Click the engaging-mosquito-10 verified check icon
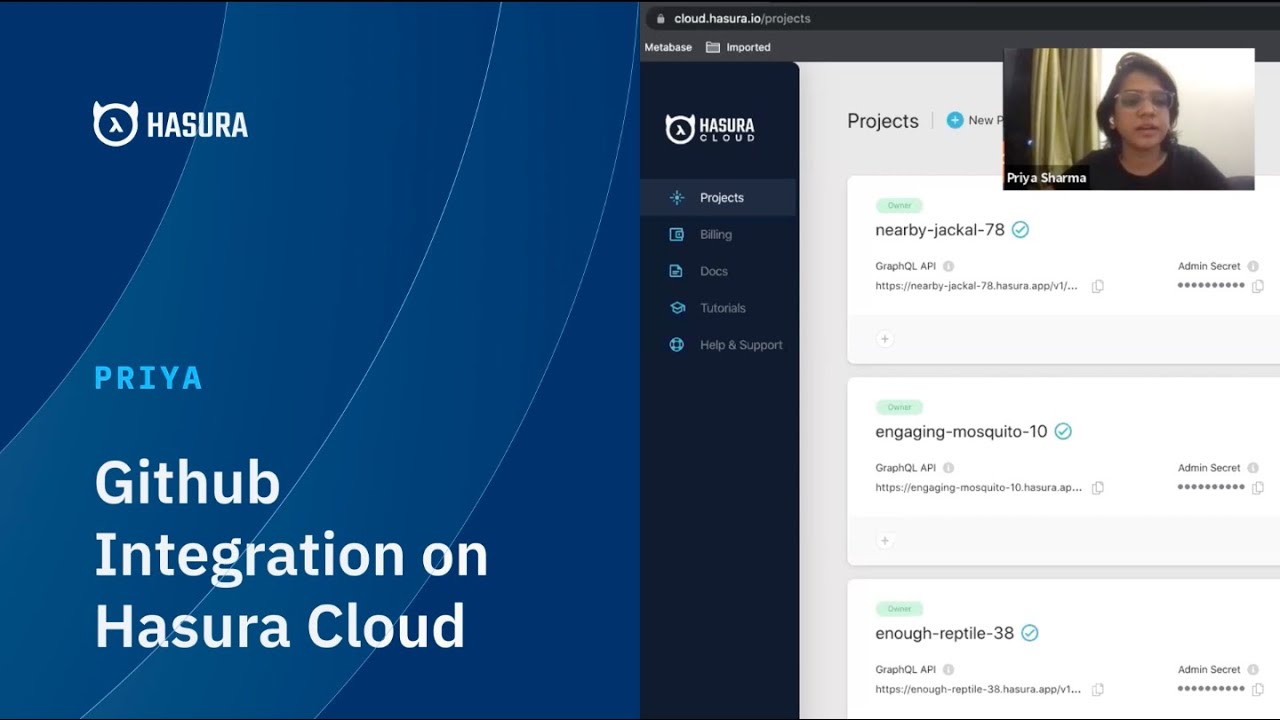Viewport: 1280px width, 720px height. pos(1063,432)
